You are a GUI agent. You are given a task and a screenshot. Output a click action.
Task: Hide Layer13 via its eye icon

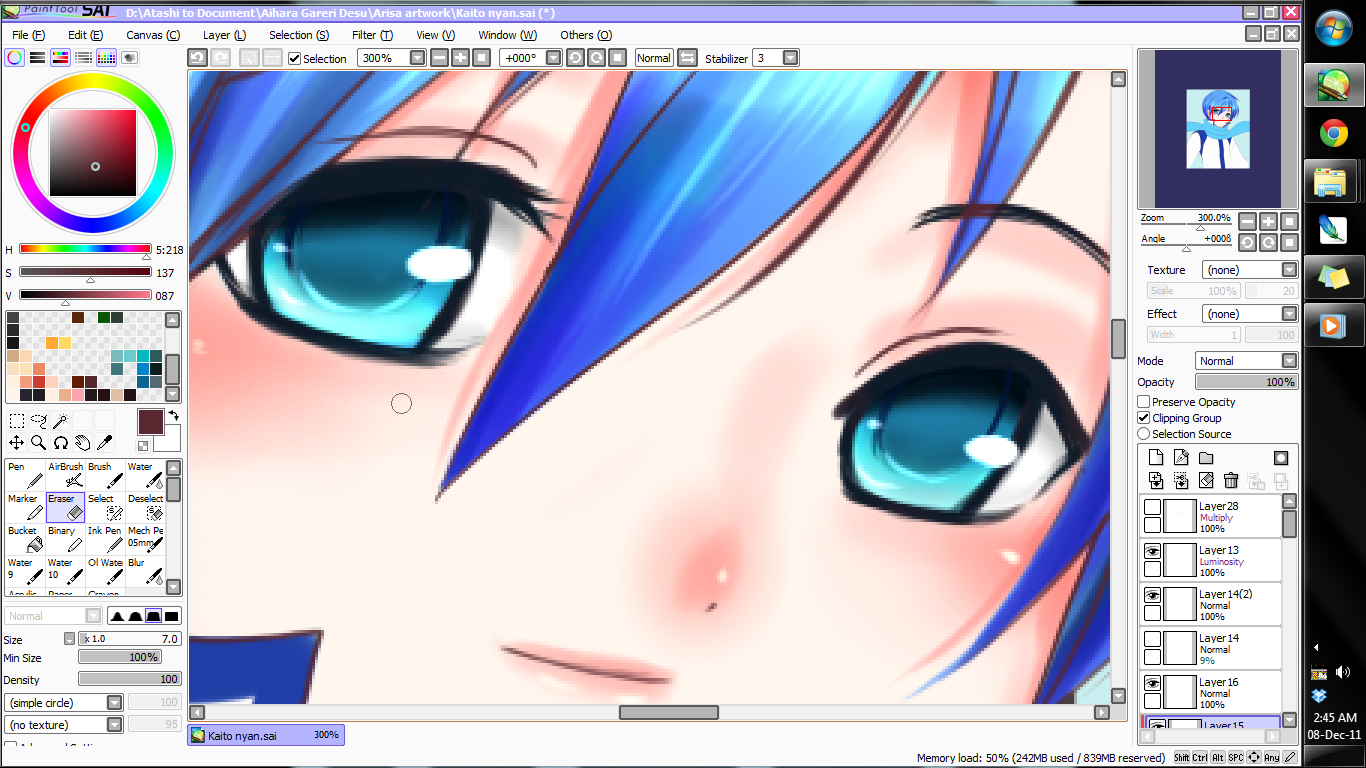[x=1152, y=551]
